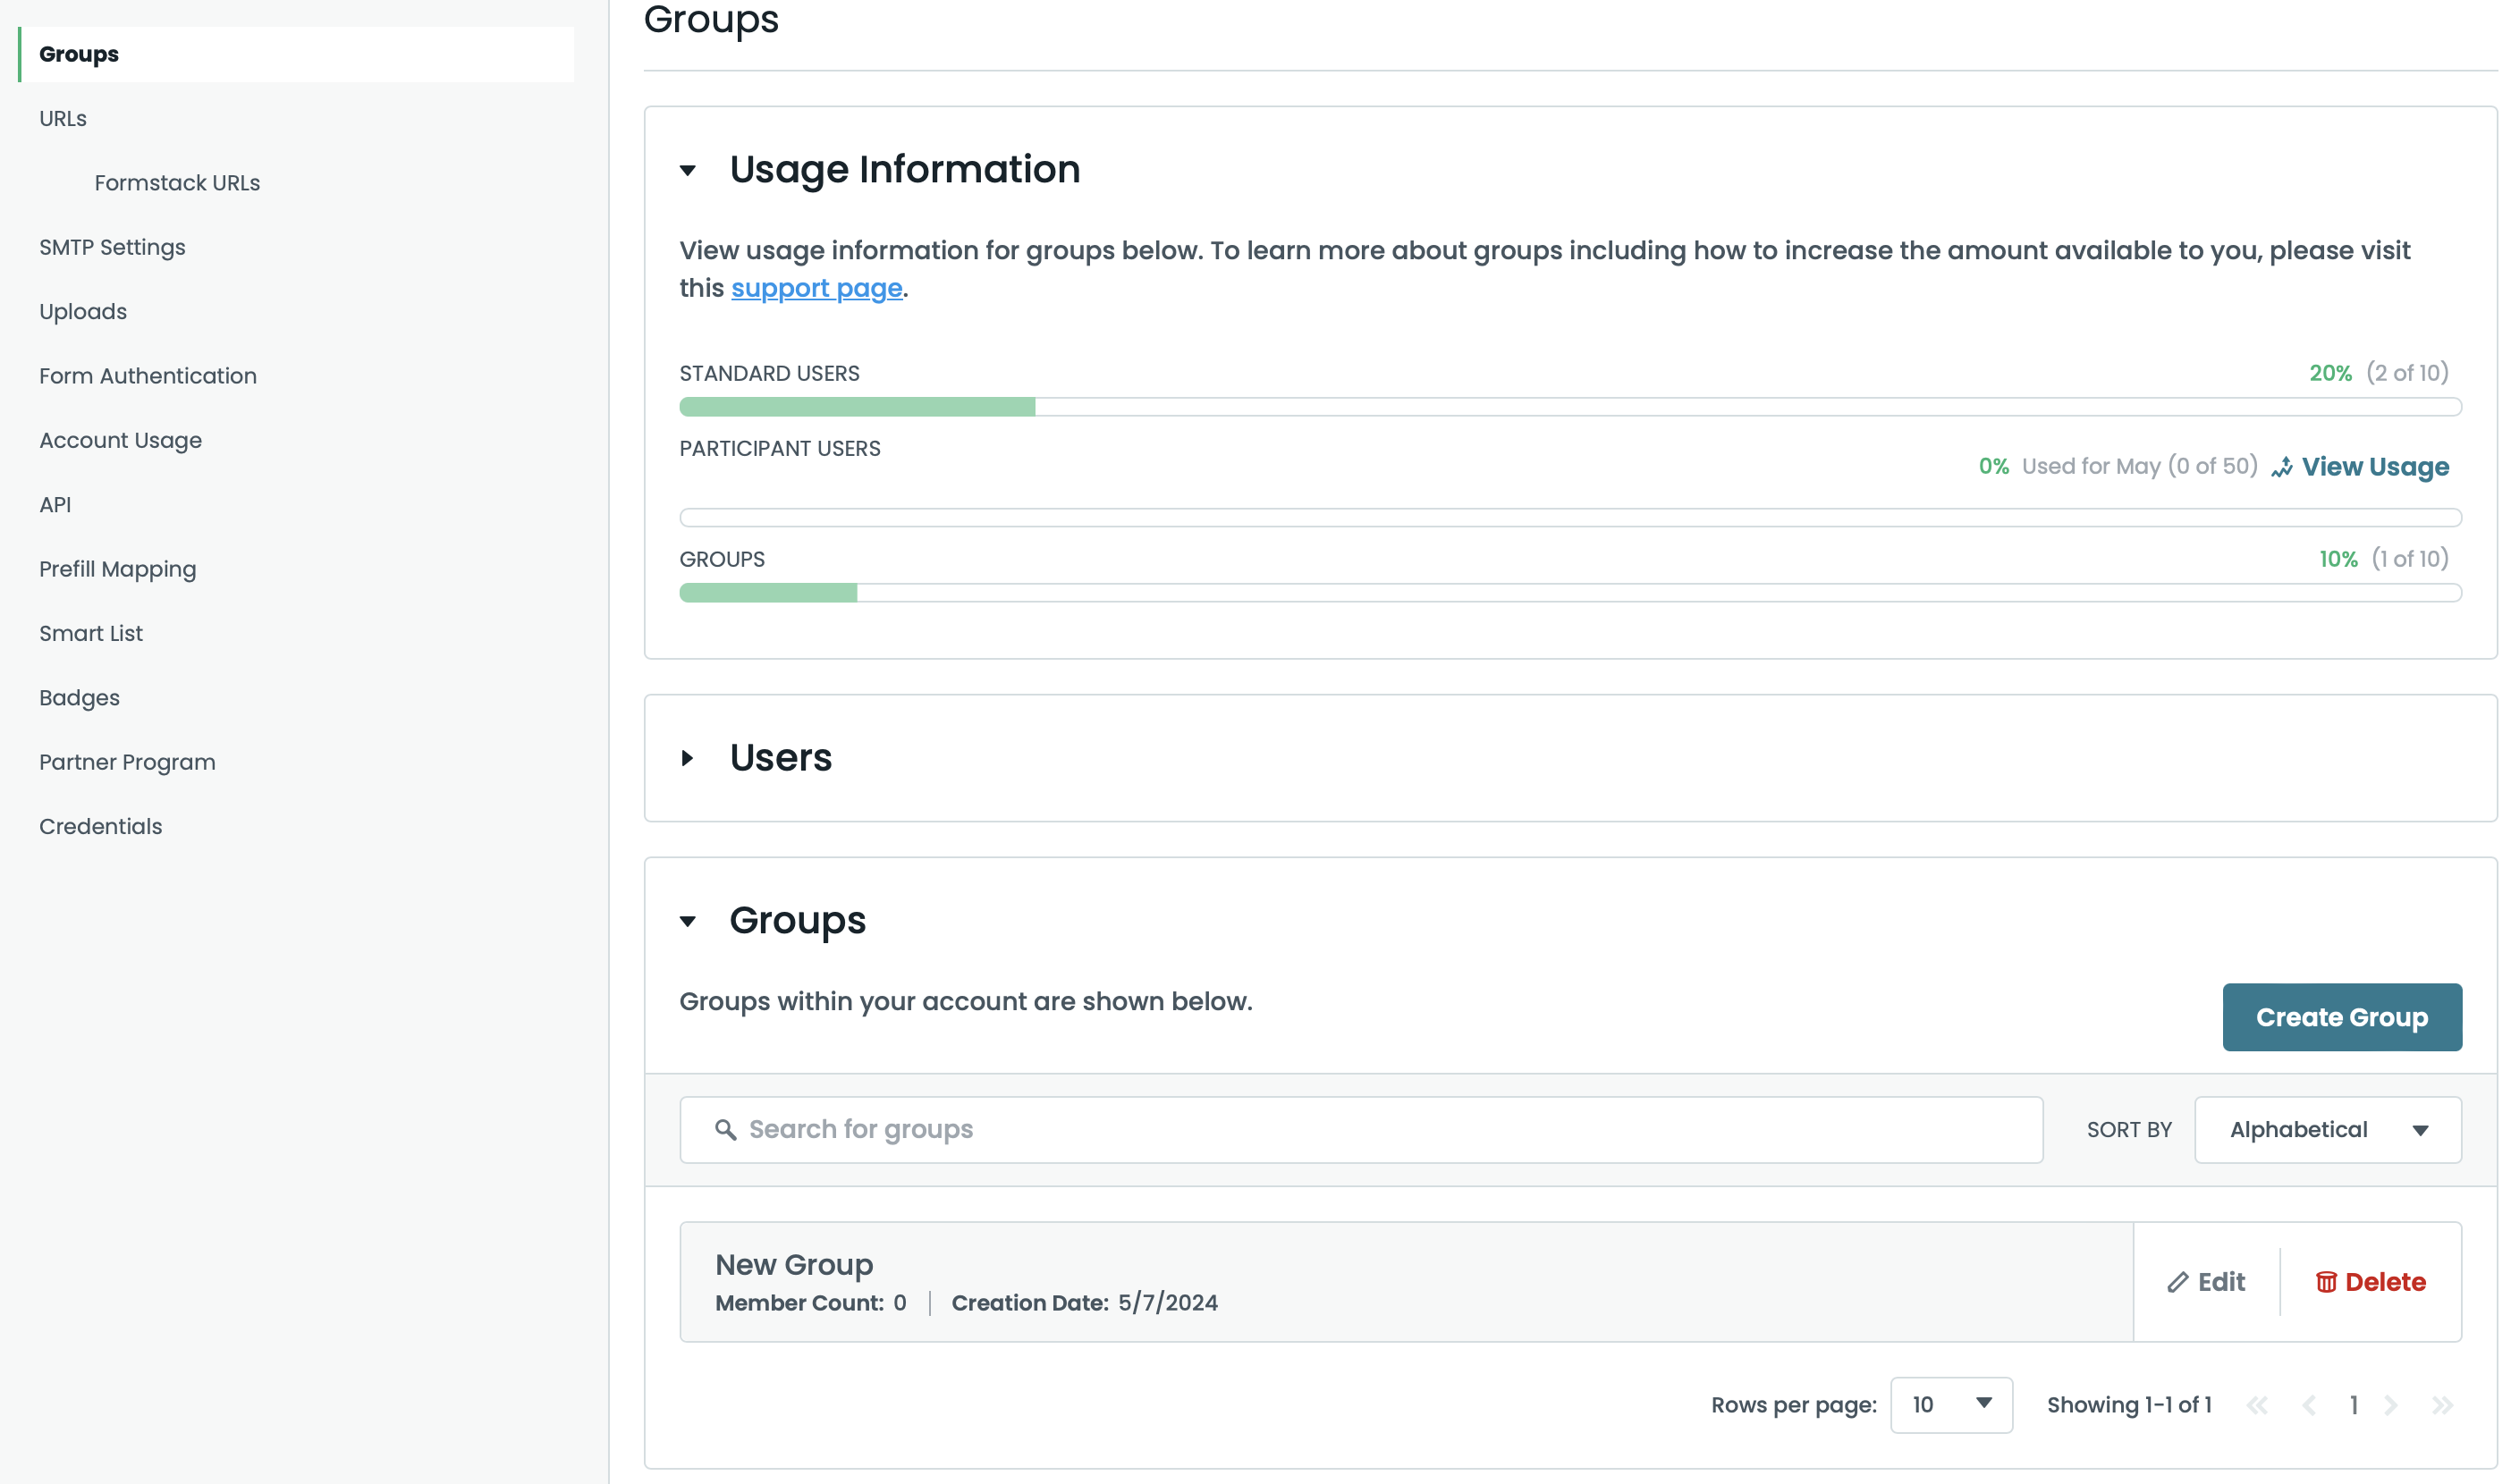Click the pencil icon beside Edit
2511x1484 pixels.
pos(2177,1282)
